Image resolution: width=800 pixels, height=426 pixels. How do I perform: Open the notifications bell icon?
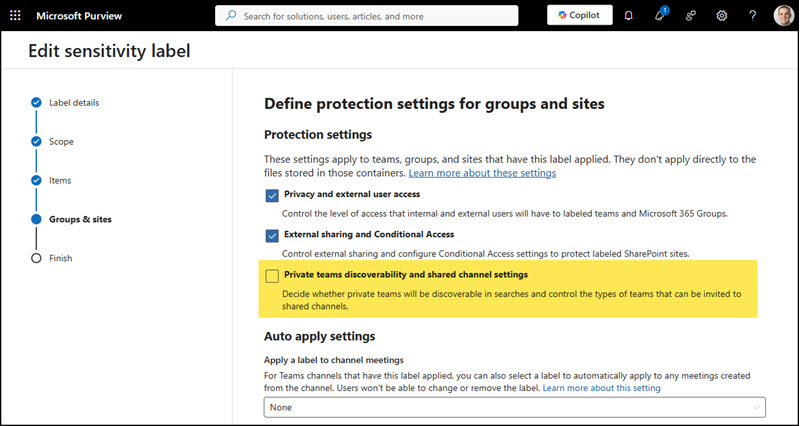click(629, 16)
